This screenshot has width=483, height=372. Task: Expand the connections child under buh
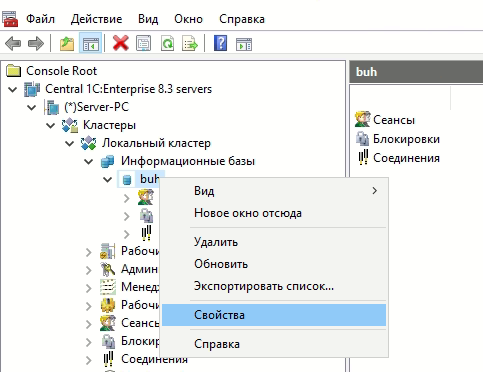(127, 235)
